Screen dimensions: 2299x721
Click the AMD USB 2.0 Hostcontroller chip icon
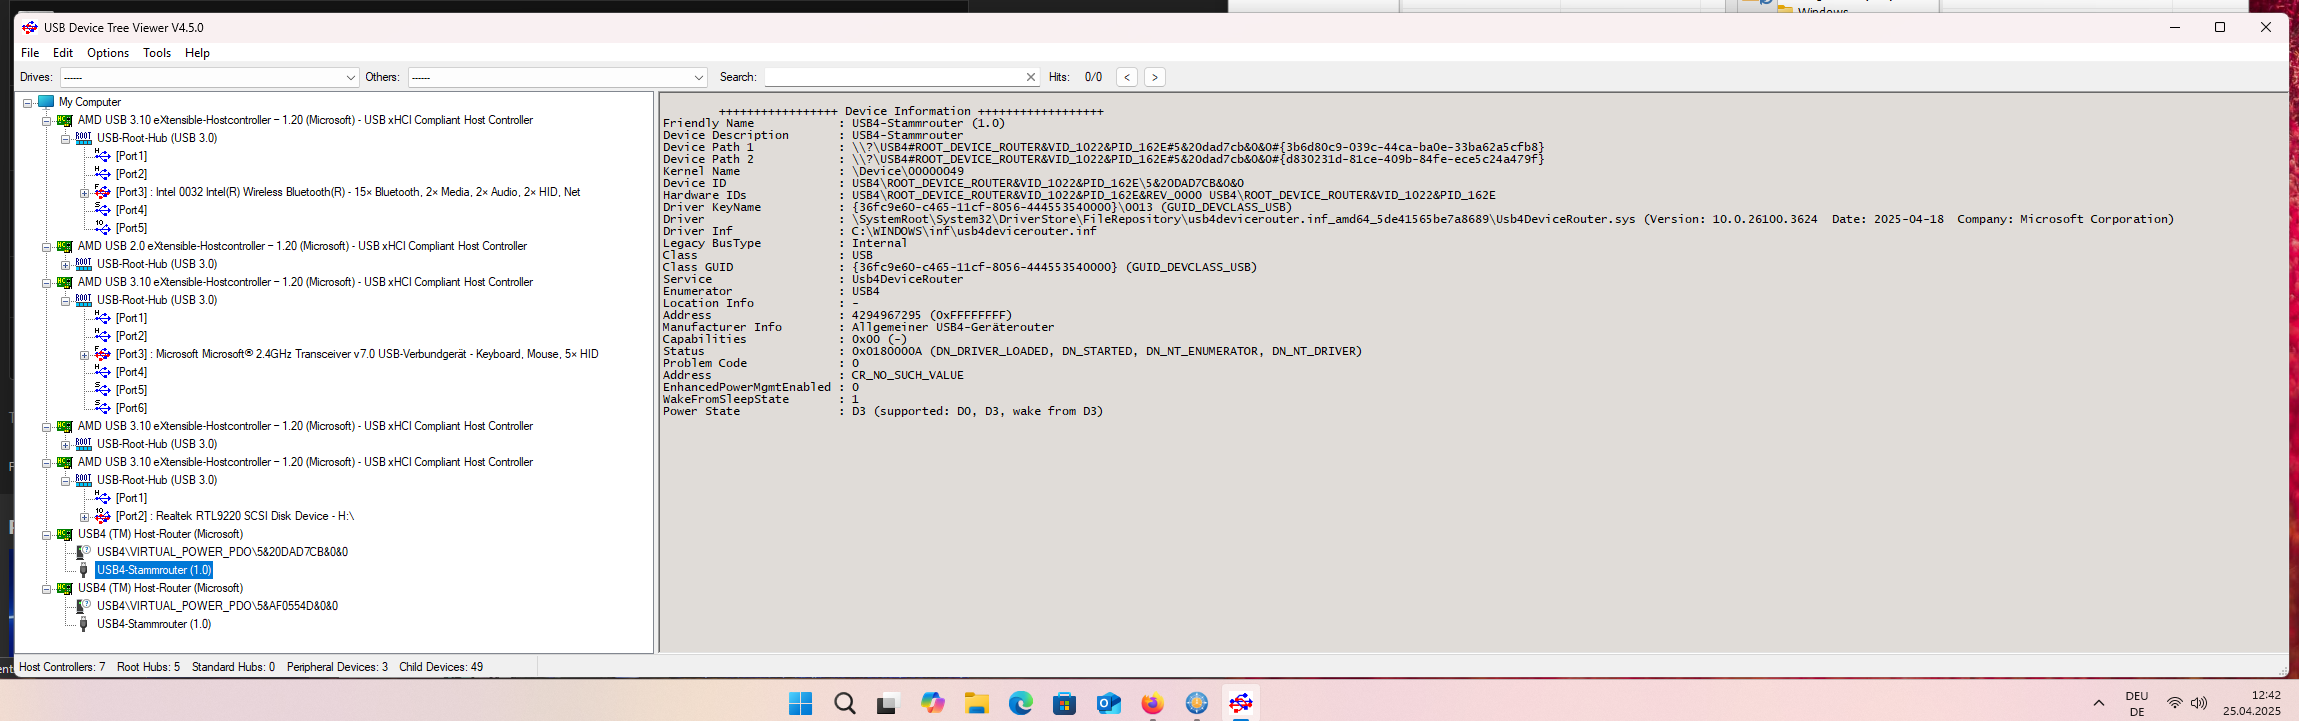(65, 246)
